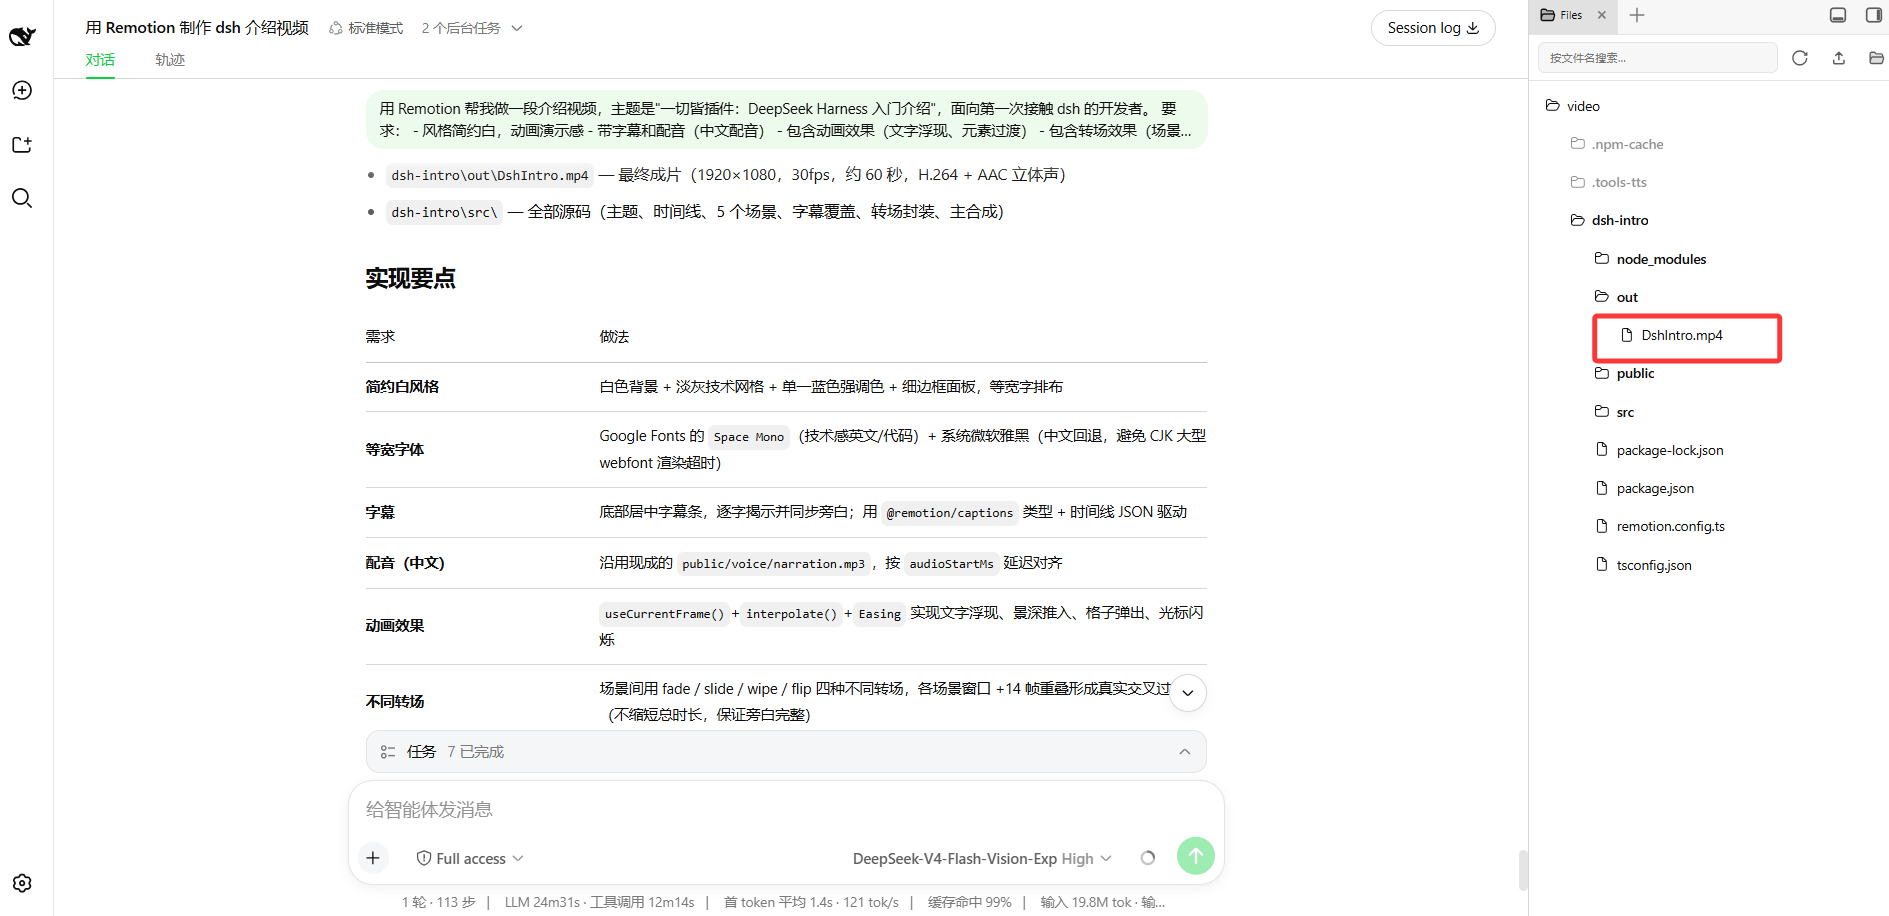Click the 简约白风格 table row label

402,387
